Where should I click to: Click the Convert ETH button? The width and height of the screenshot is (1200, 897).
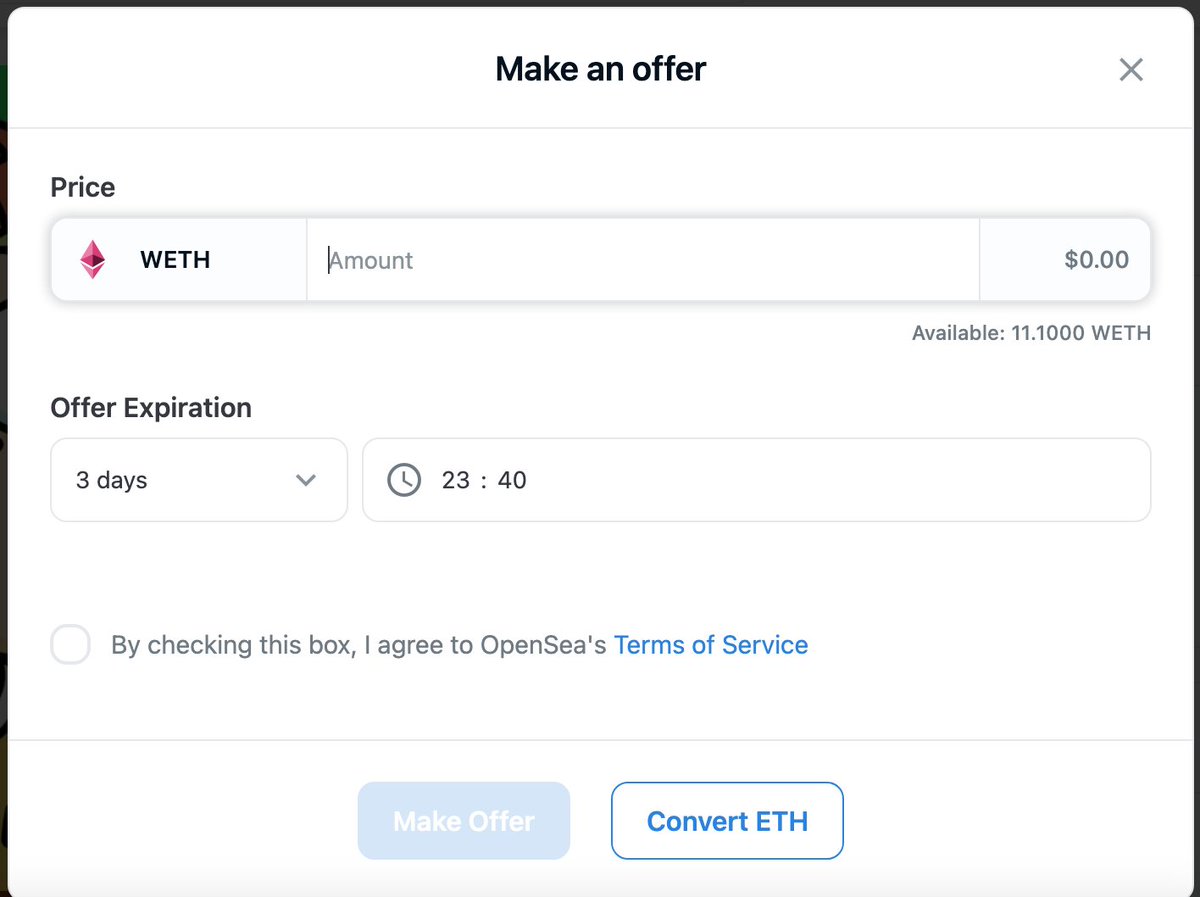click(727, 821)
